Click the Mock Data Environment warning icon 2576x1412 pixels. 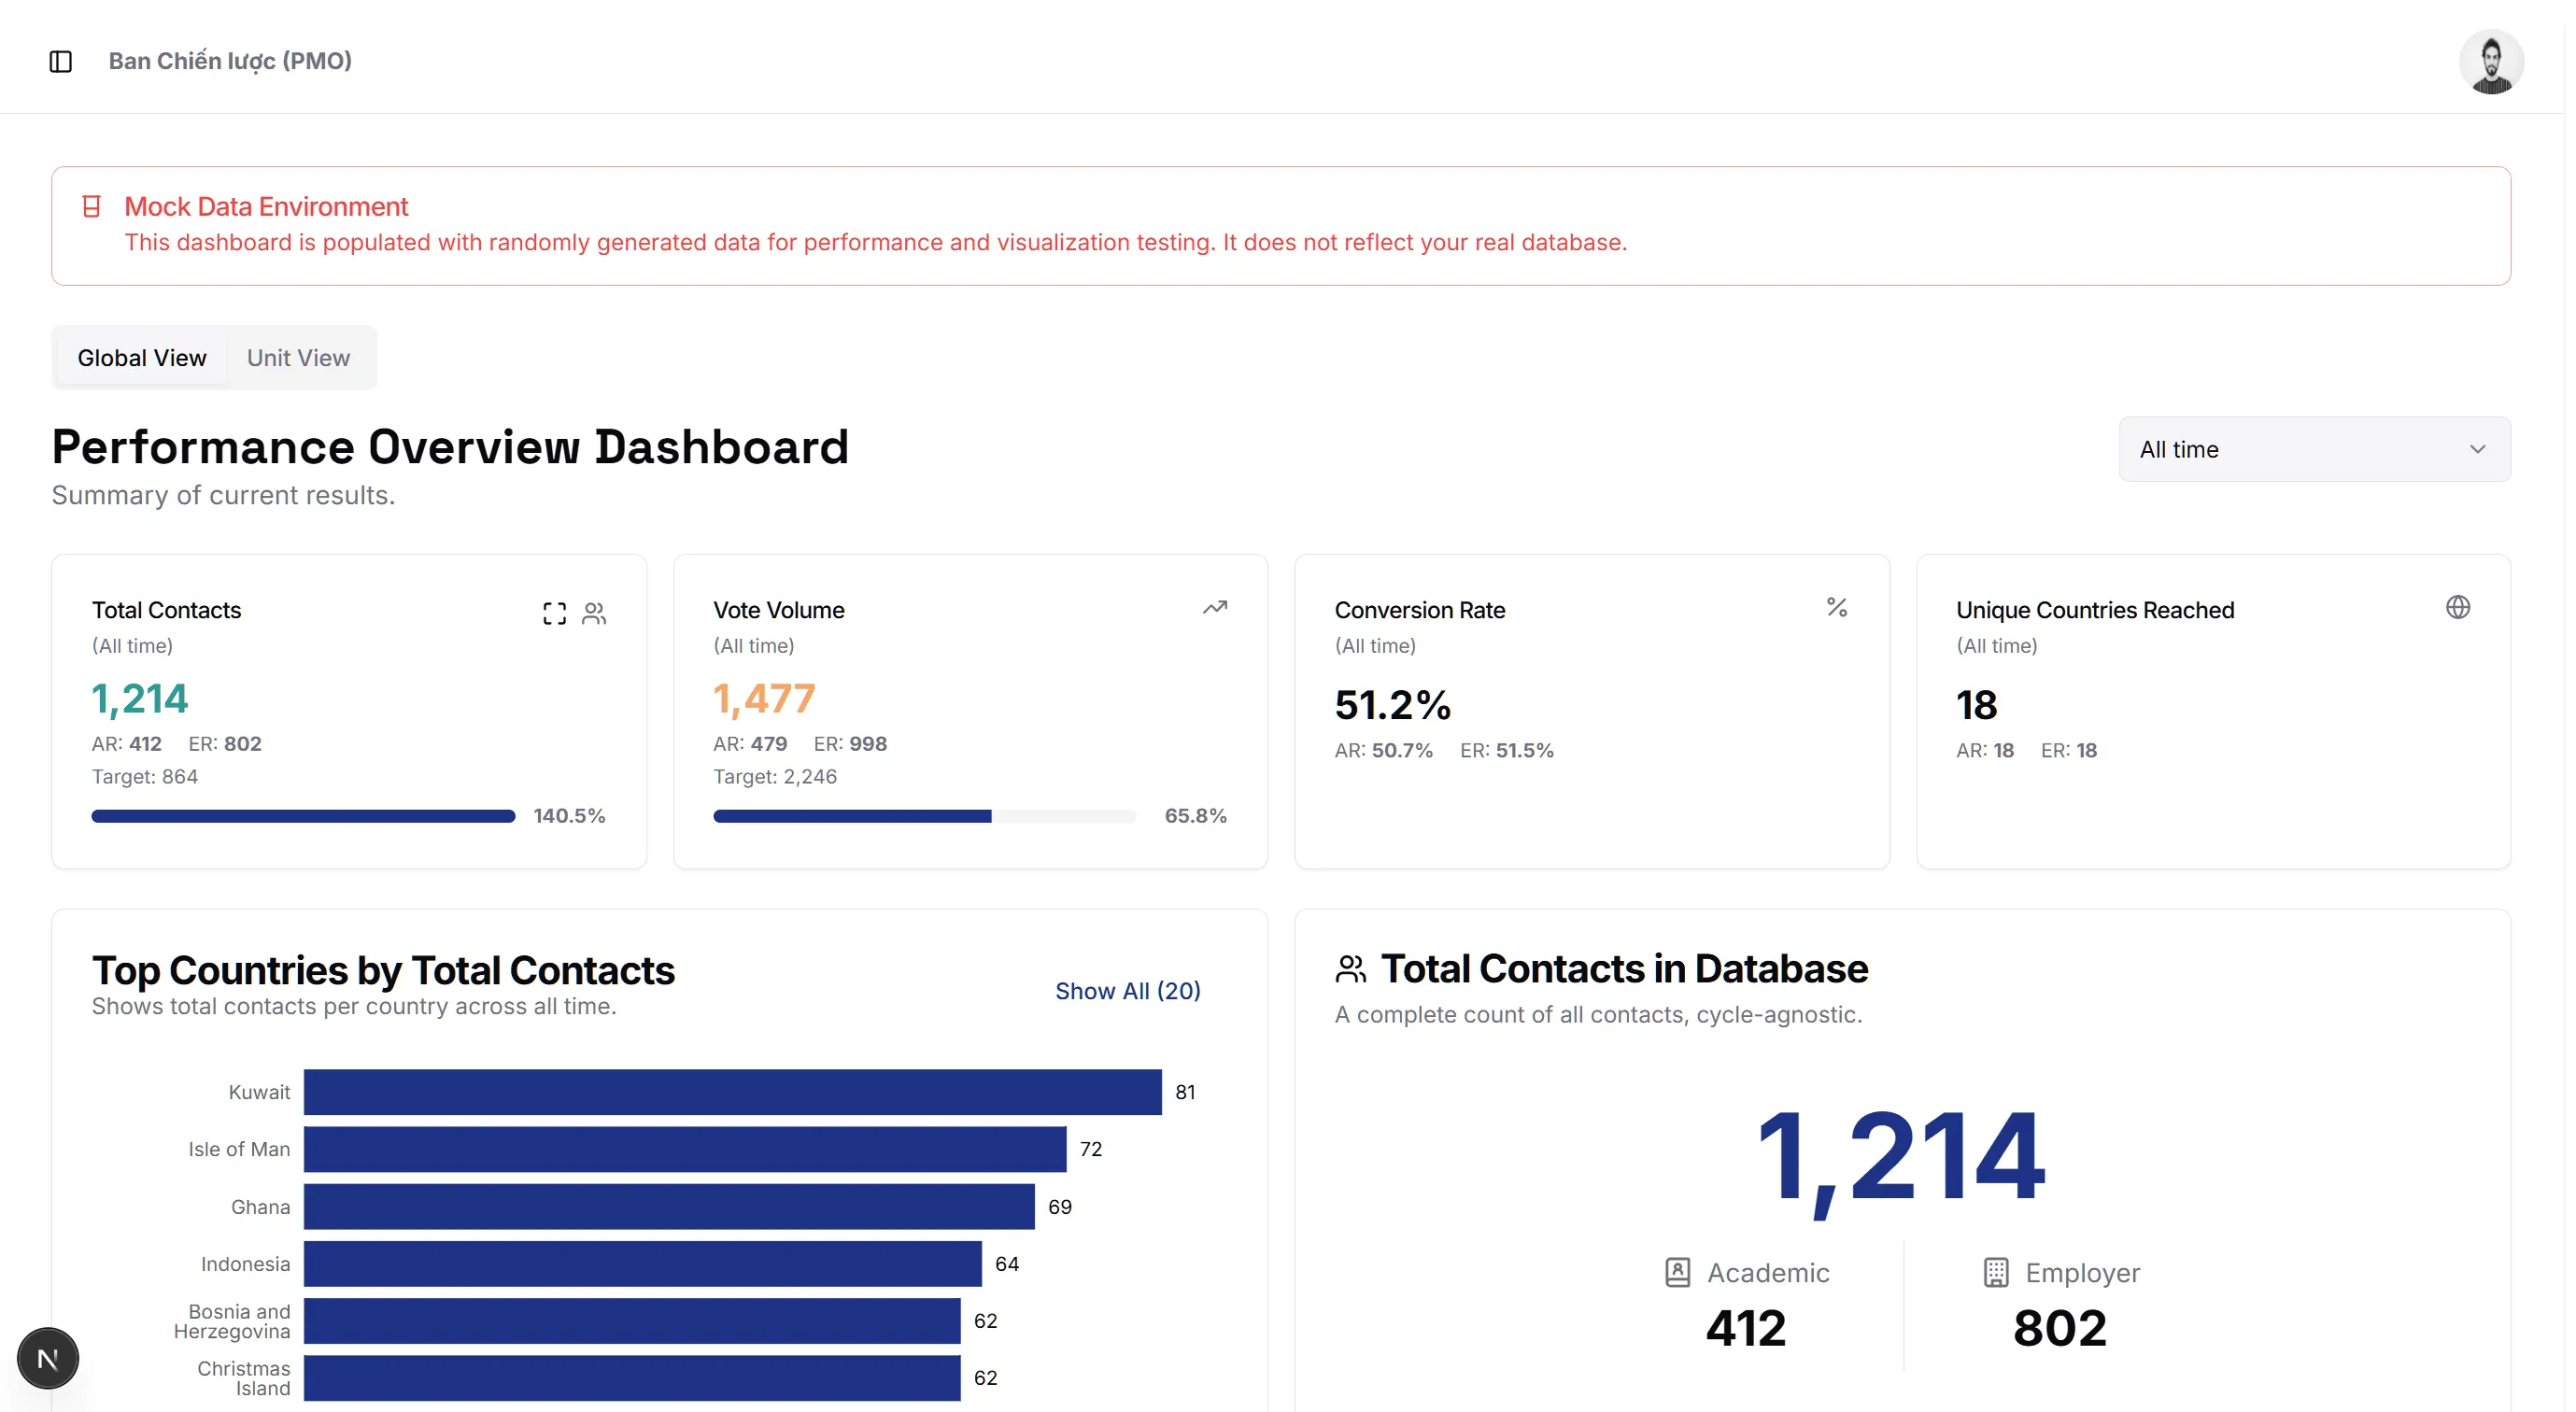pos(91,206)
